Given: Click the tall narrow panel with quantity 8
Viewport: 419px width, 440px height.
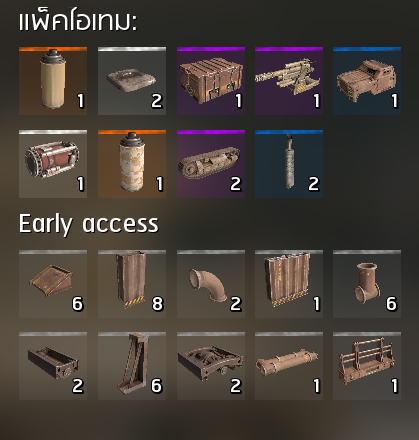Looking at the screenshot, I should click(x=132, y=284).
